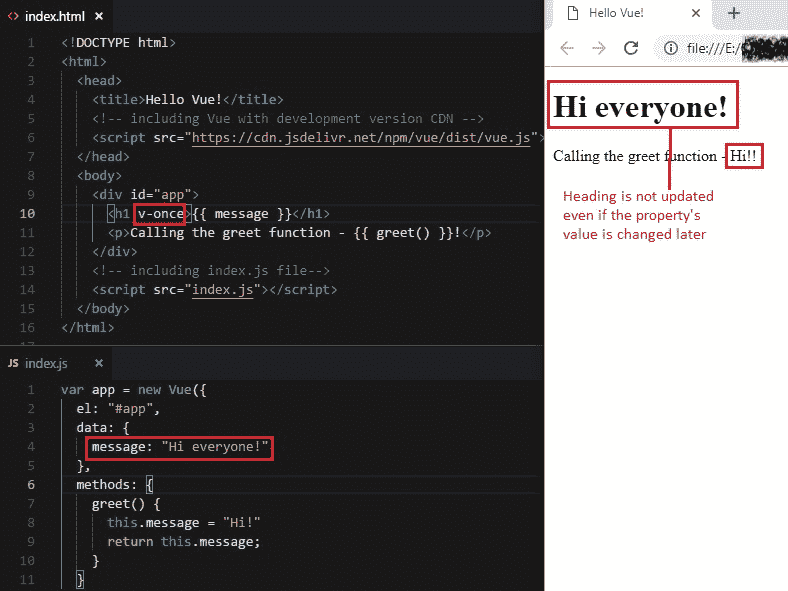Click the message: "Hi everyone!" data property
The image size is (788, 591).
point(180,447)
